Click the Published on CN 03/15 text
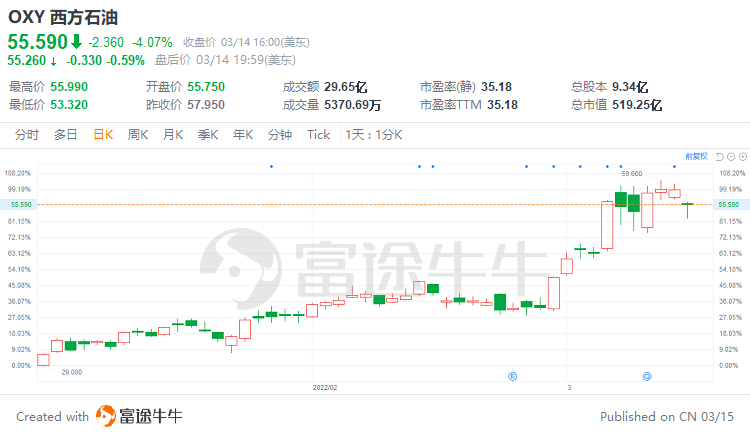The image size is (750, 437). 667,416
